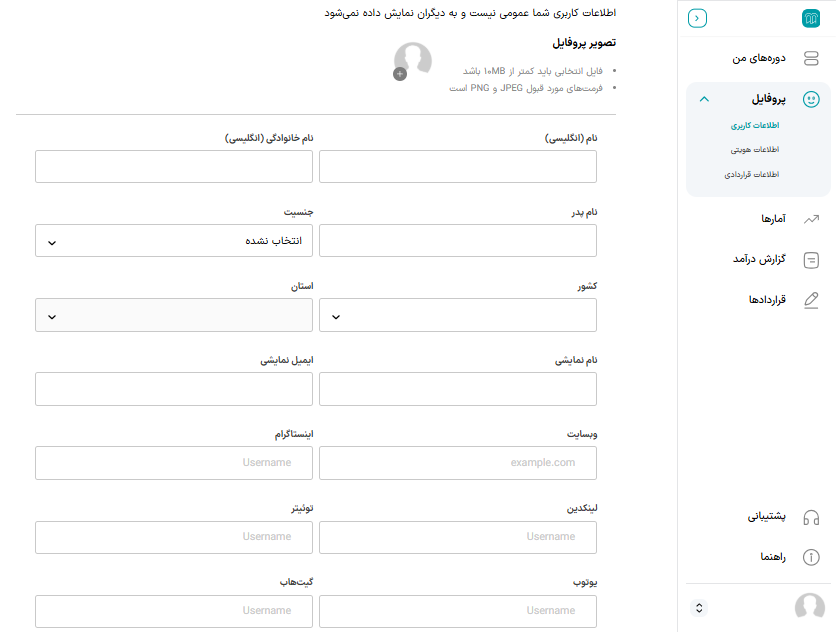Focus the گیت‌هاب username field
The height and width of the screenshot is (632, 836).
tap(174, 611)
